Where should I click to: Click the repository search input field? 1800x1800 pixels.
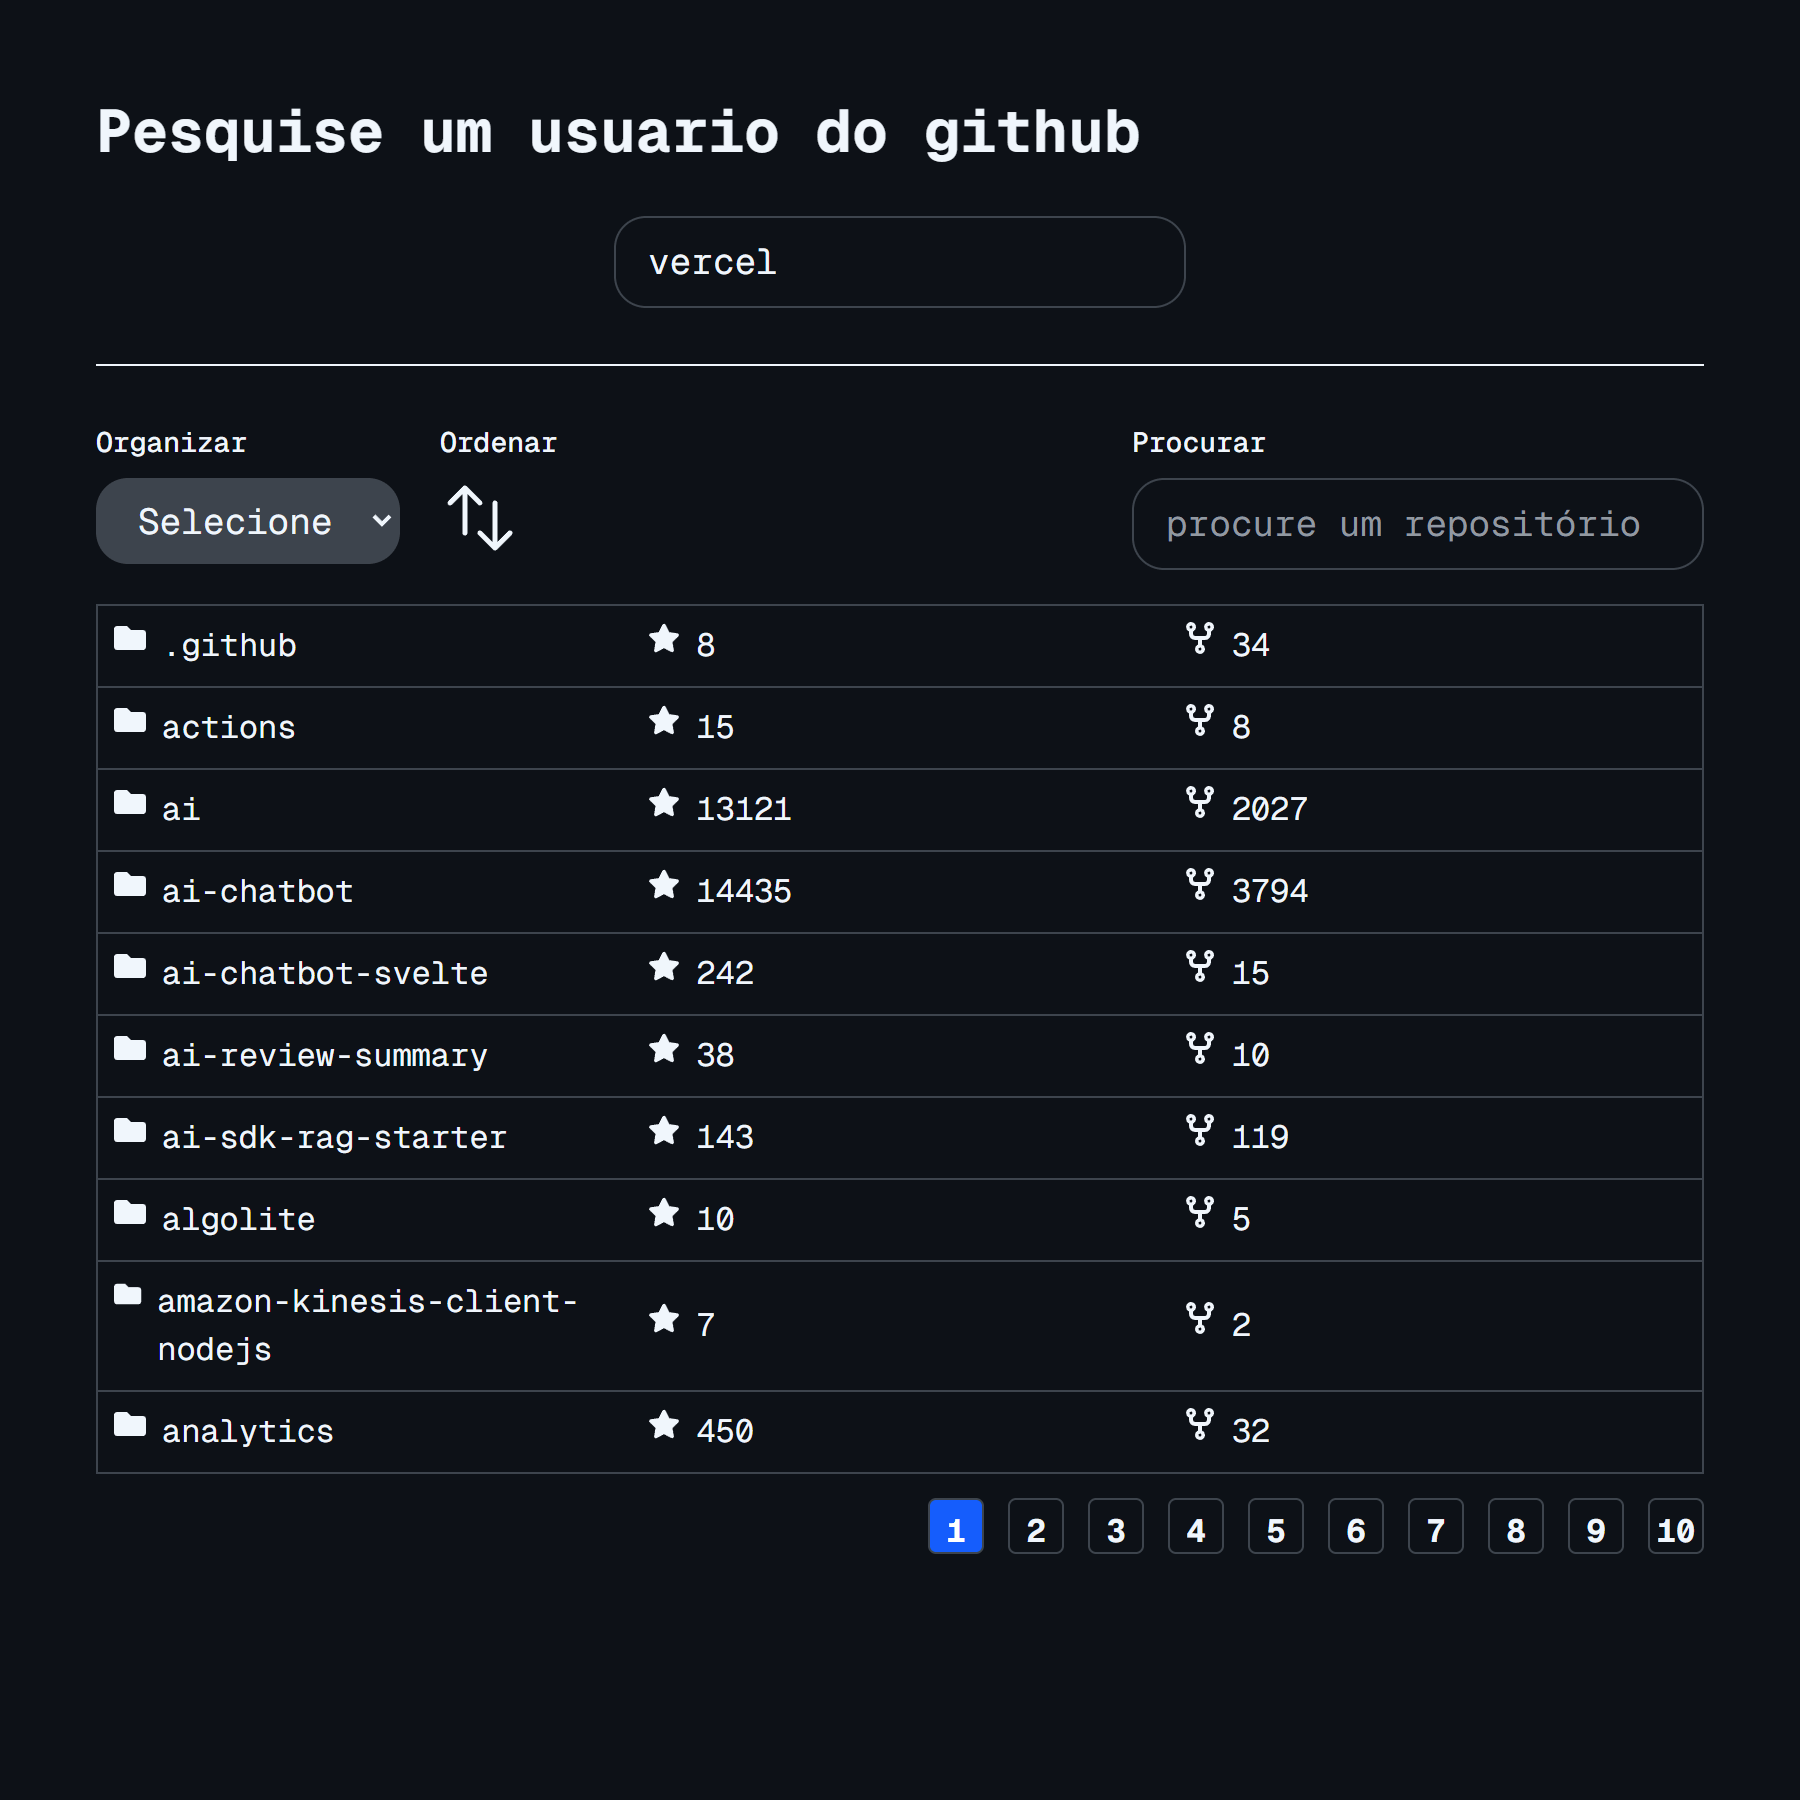tap(1417, 524)
